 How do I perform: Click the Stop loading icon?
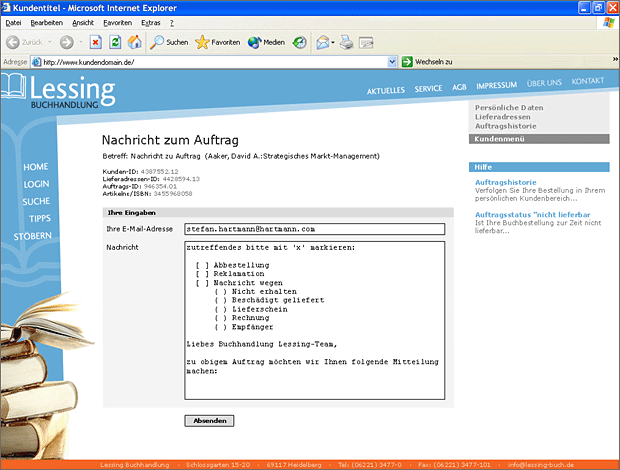[x=96, y=42]
